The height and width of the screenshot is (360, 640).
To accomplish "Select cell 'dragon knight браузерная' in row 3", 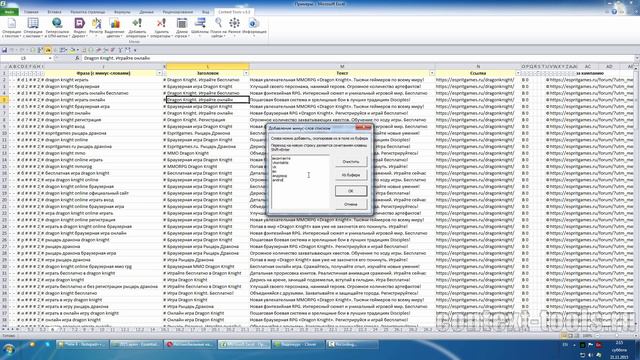I will [103, 87].
